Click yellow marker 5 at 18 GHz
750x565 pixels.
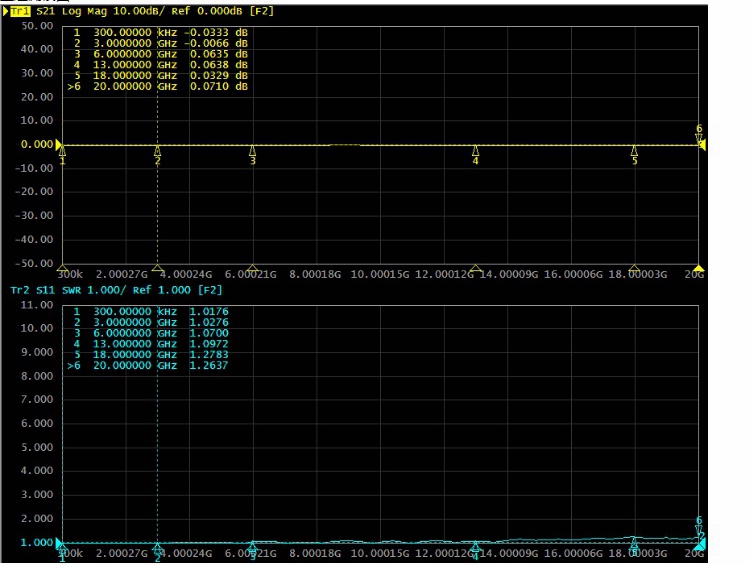tap(634, 155)
